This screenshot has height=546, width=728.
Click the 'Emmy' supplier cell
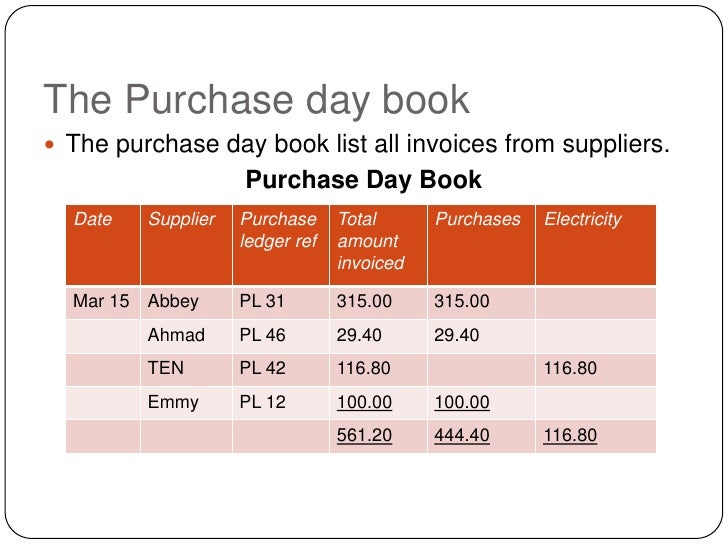click(x=186, y=403)
